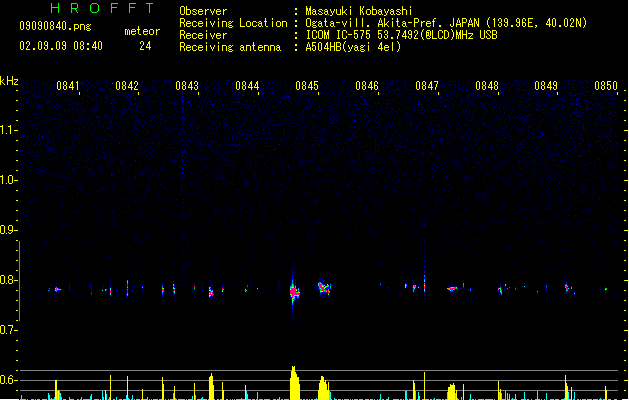This screenshot has width=629, height=400.
Task: Click the Observer label
Action: click(203, 11)
